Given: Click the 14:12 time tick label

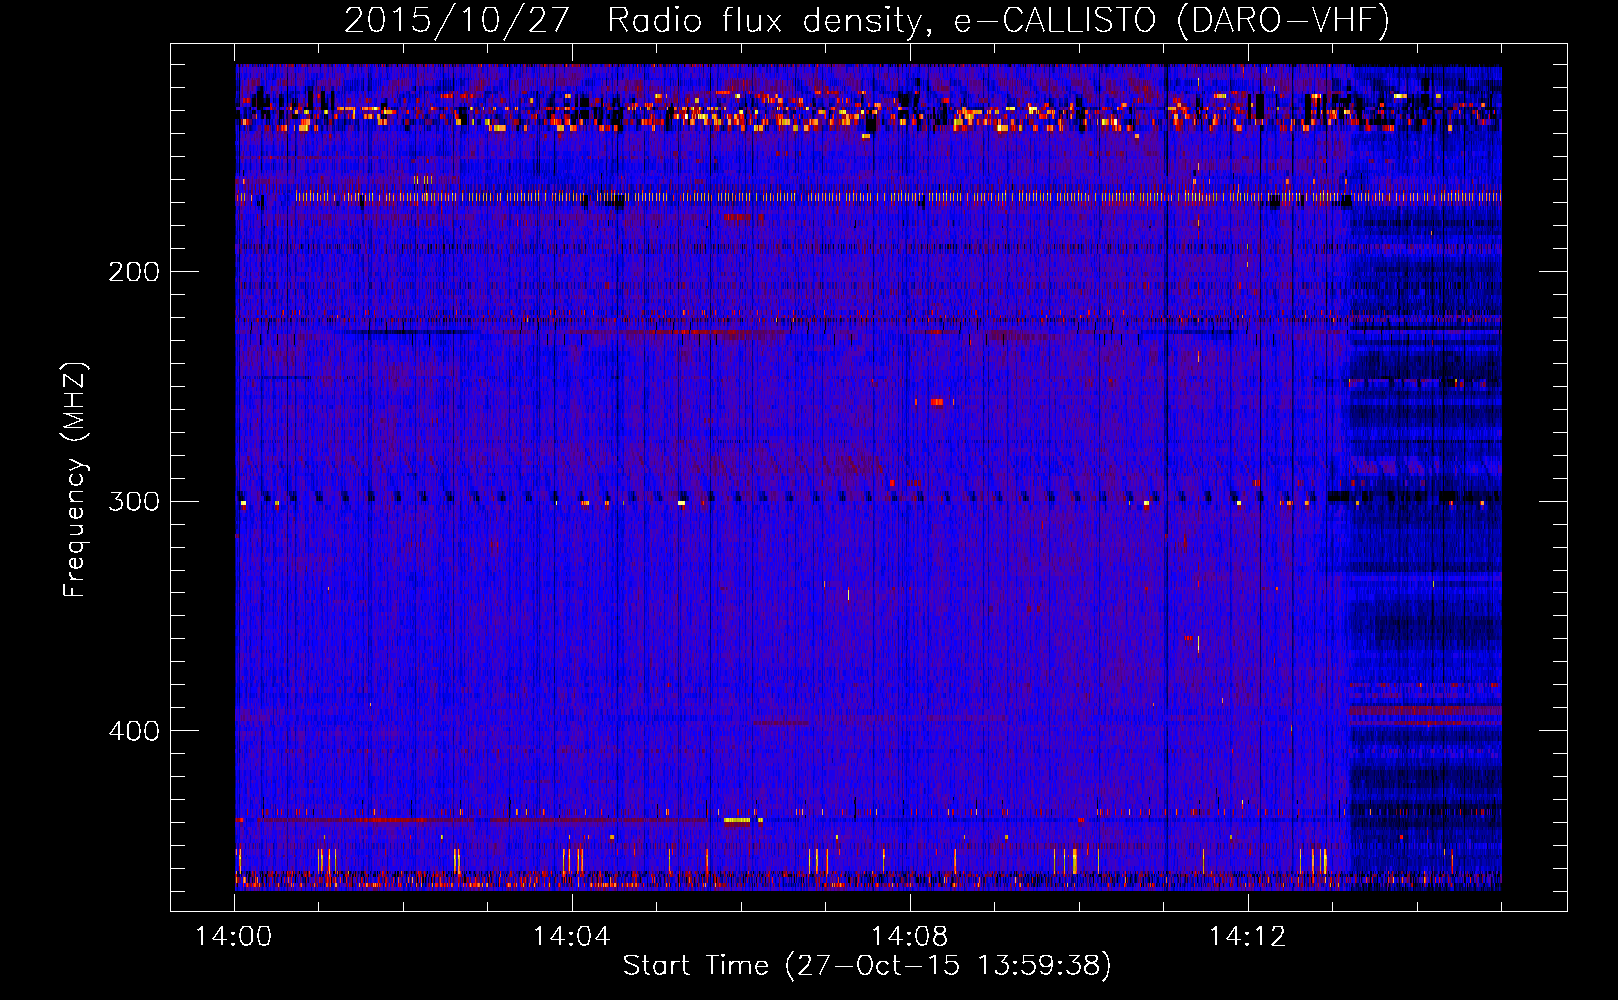Looking at the screenshot, I should (x=1248, y=936).
